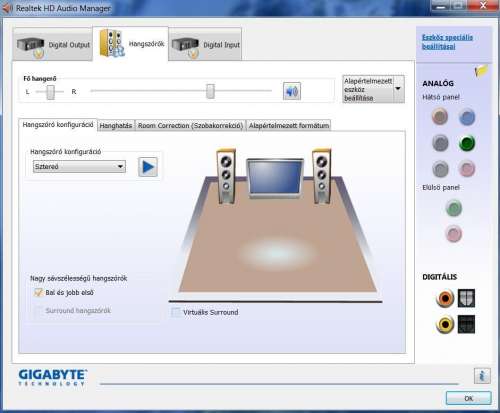Click the pink front panel jack
The width and height of the screenshot is (500, 413).
tap(454, 233)
